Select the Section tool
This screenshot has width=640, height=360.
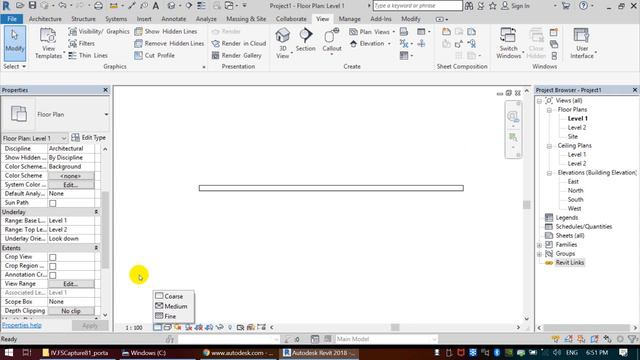coord(305,40)
